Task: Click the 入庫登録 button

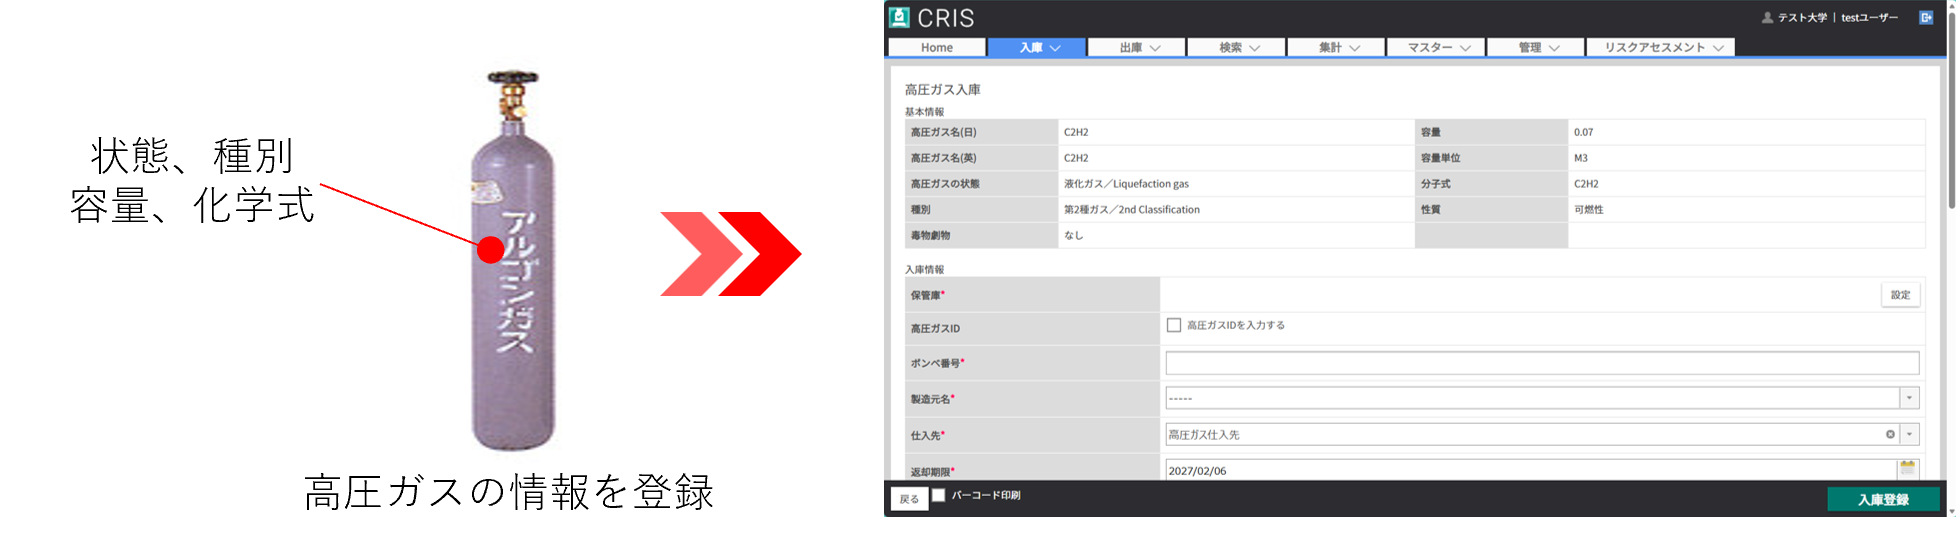Action: [x=1883, y=499]
